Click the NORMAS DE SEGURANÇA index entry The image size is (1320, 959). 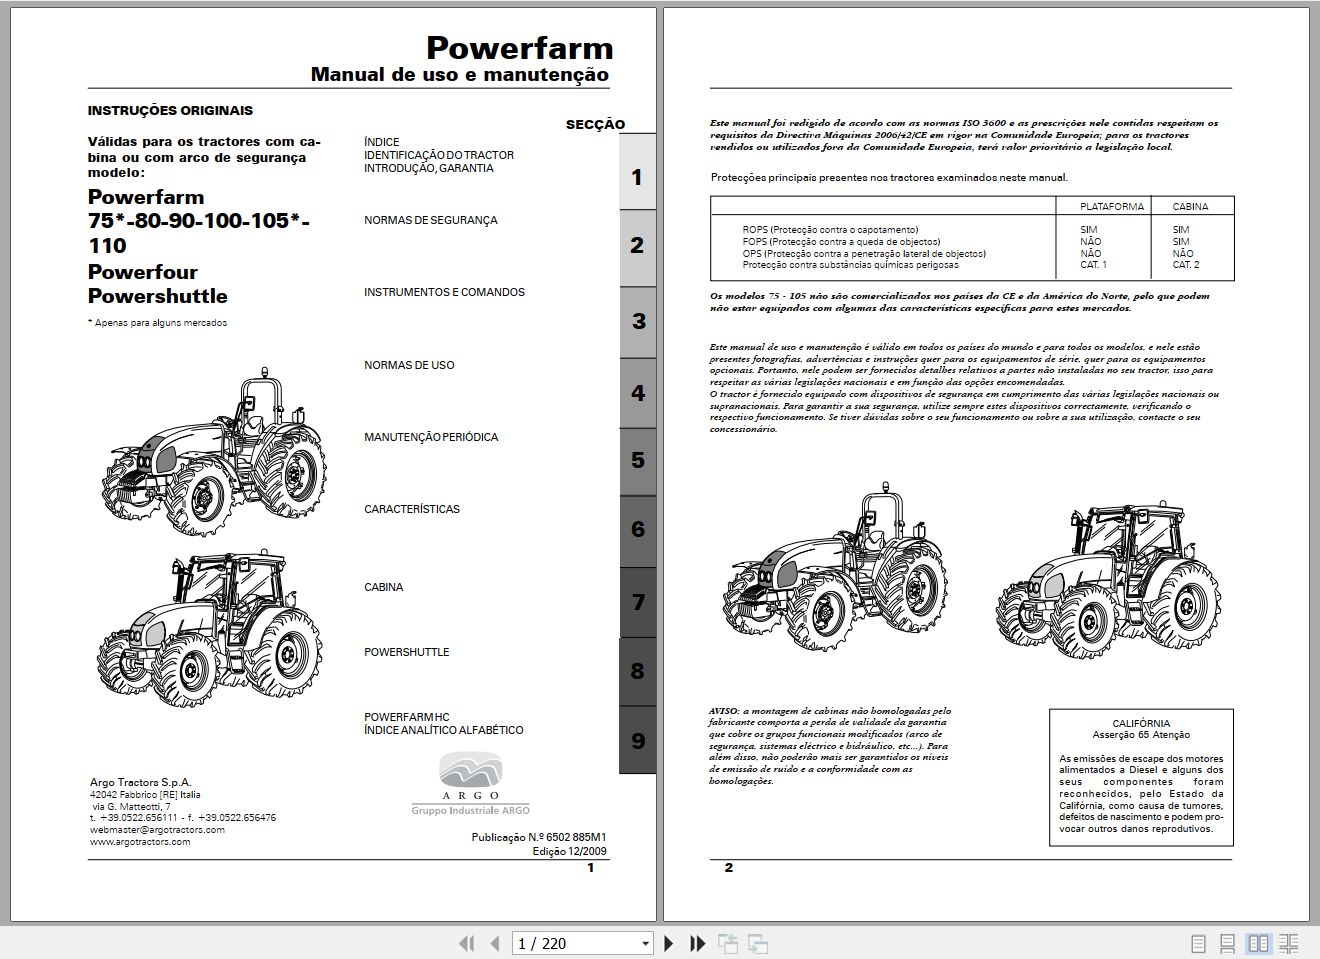430,220
